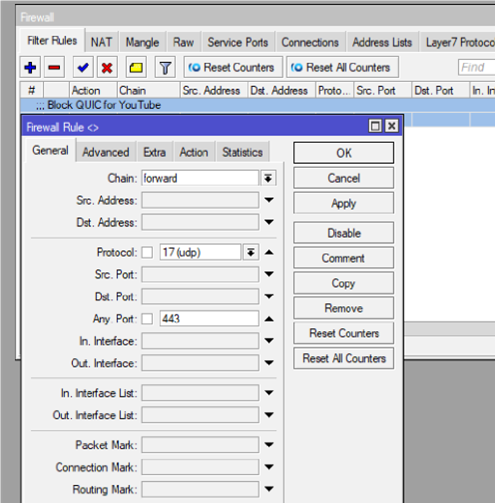Viewport: 495px width, 503px height.
Task: Select the Block QUIC for YouTube row
Action: [x=257, y=105]
